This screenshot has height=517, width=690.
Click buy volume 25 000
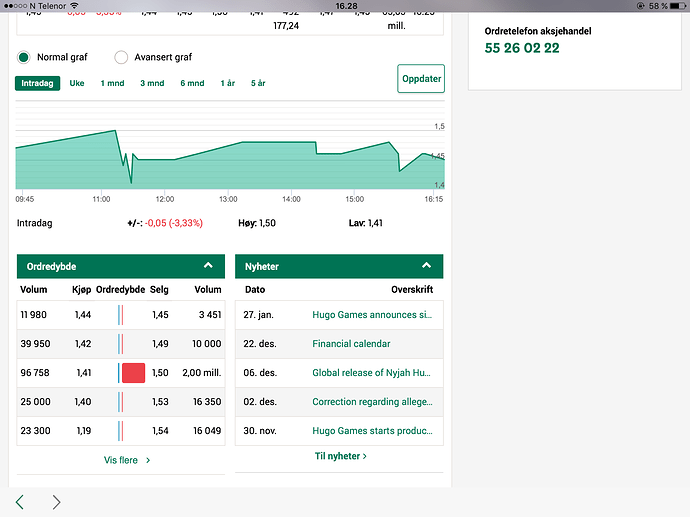tap(35, 402)
